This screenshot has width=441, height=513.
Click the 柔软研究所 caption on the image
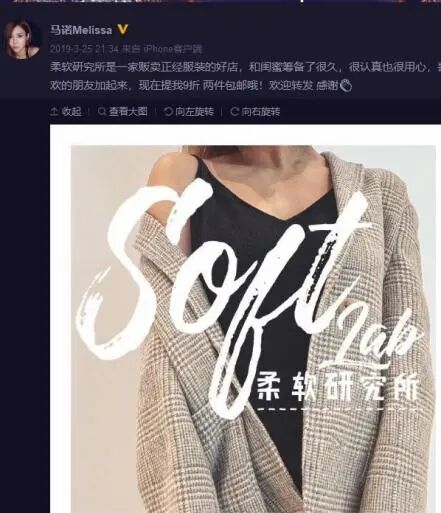coord(337,386)
